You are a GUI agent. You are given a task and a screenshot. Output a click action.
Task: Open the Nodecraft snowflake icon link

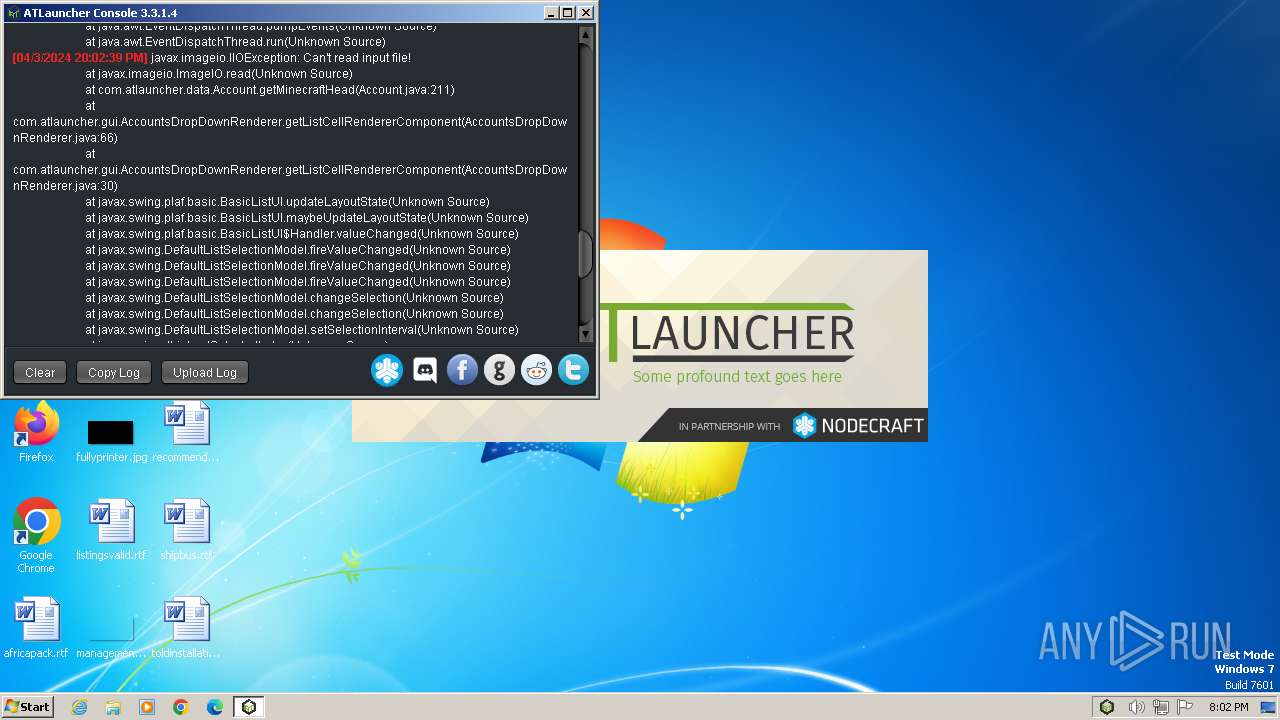[387, 371]
